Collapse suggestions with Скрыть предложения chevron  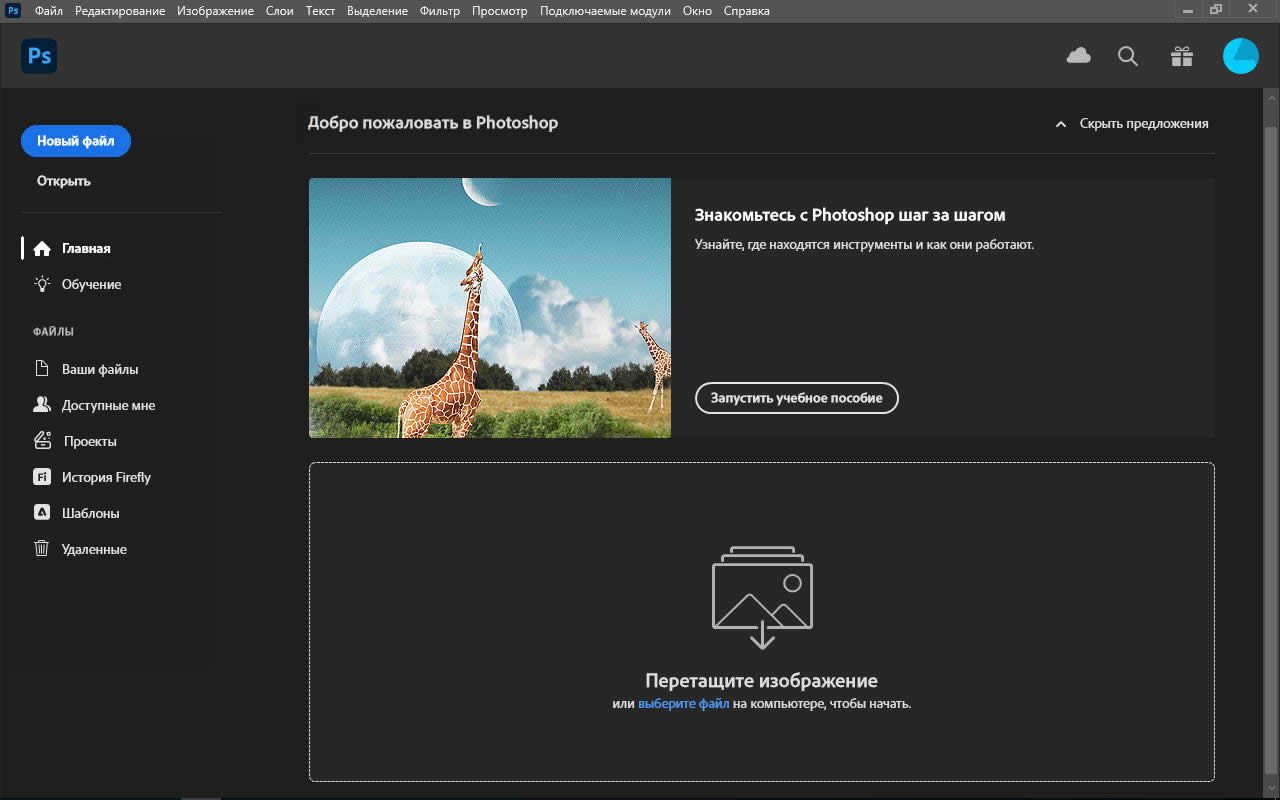[1061, 124]
